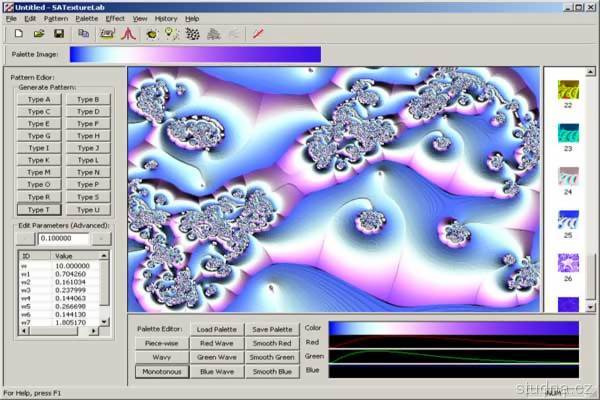Viewport: 600px width, 400px height.
Task: Select the Type T pattern toggle button
Action: tap(39, 210)
